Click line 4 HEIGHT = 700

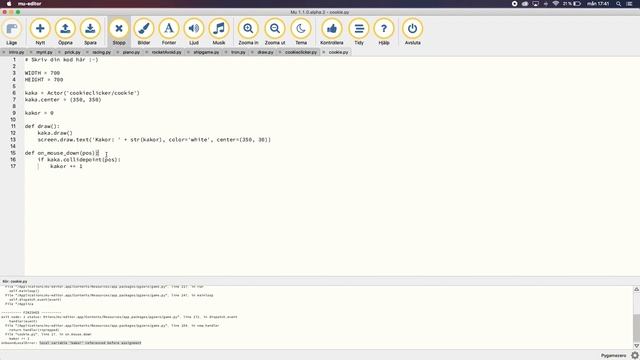(44, 80)
